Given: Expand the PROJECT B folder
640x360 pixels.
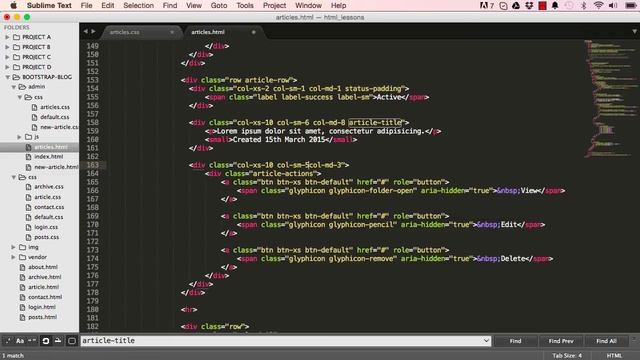Looking at the screenshot, I should pyautogui.click(x=7, y=47).
